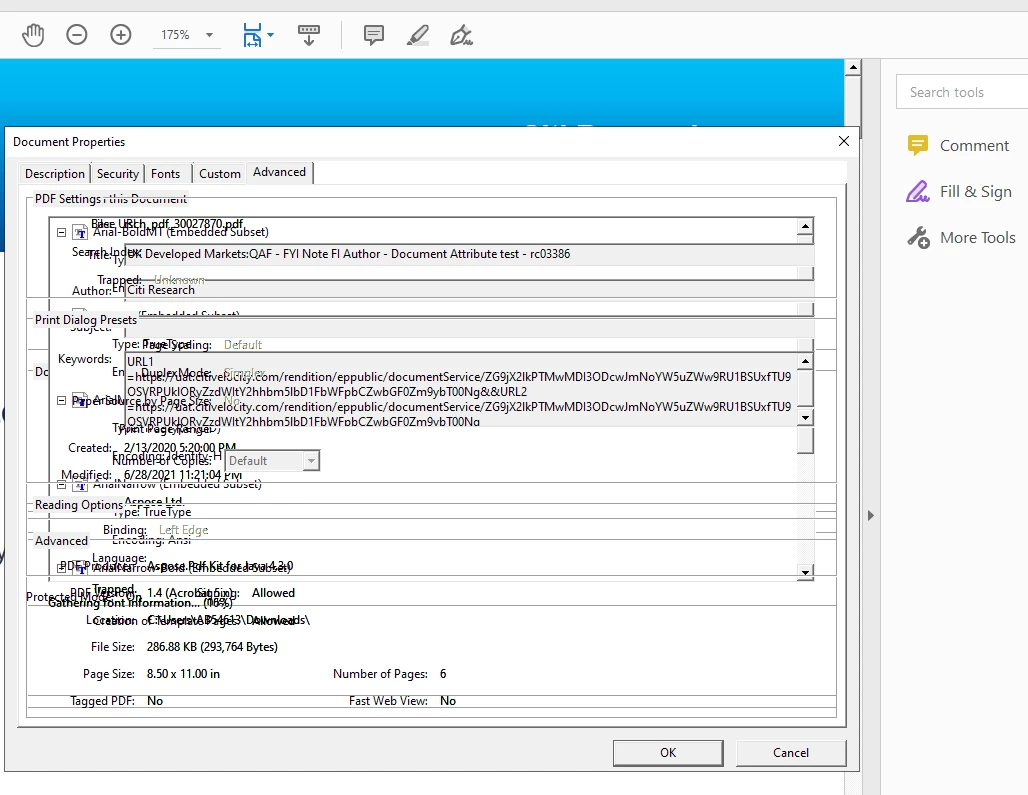Select the Page Size 8.50 x 11.00 in
The width and height of the screenshot is (1028, 795).
pos(184,674)
